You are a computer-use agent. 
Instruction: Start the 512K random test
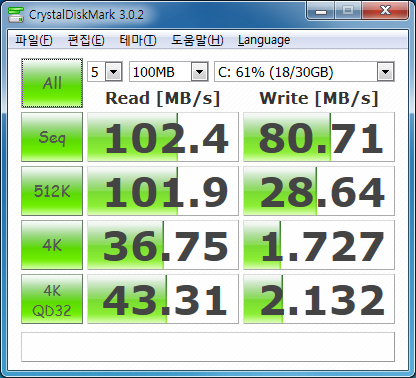(x=52, y=191)
